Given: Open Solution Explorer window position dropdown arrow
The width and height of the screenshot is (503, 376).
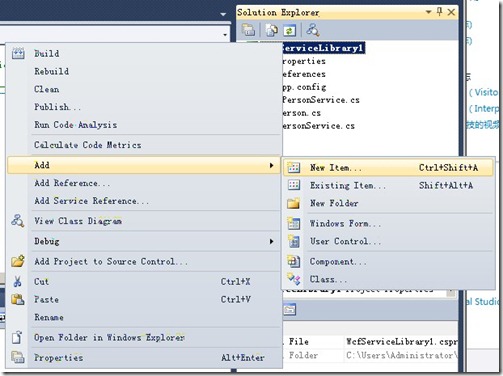Looking at the screenshot, I should tap(429, 12).
